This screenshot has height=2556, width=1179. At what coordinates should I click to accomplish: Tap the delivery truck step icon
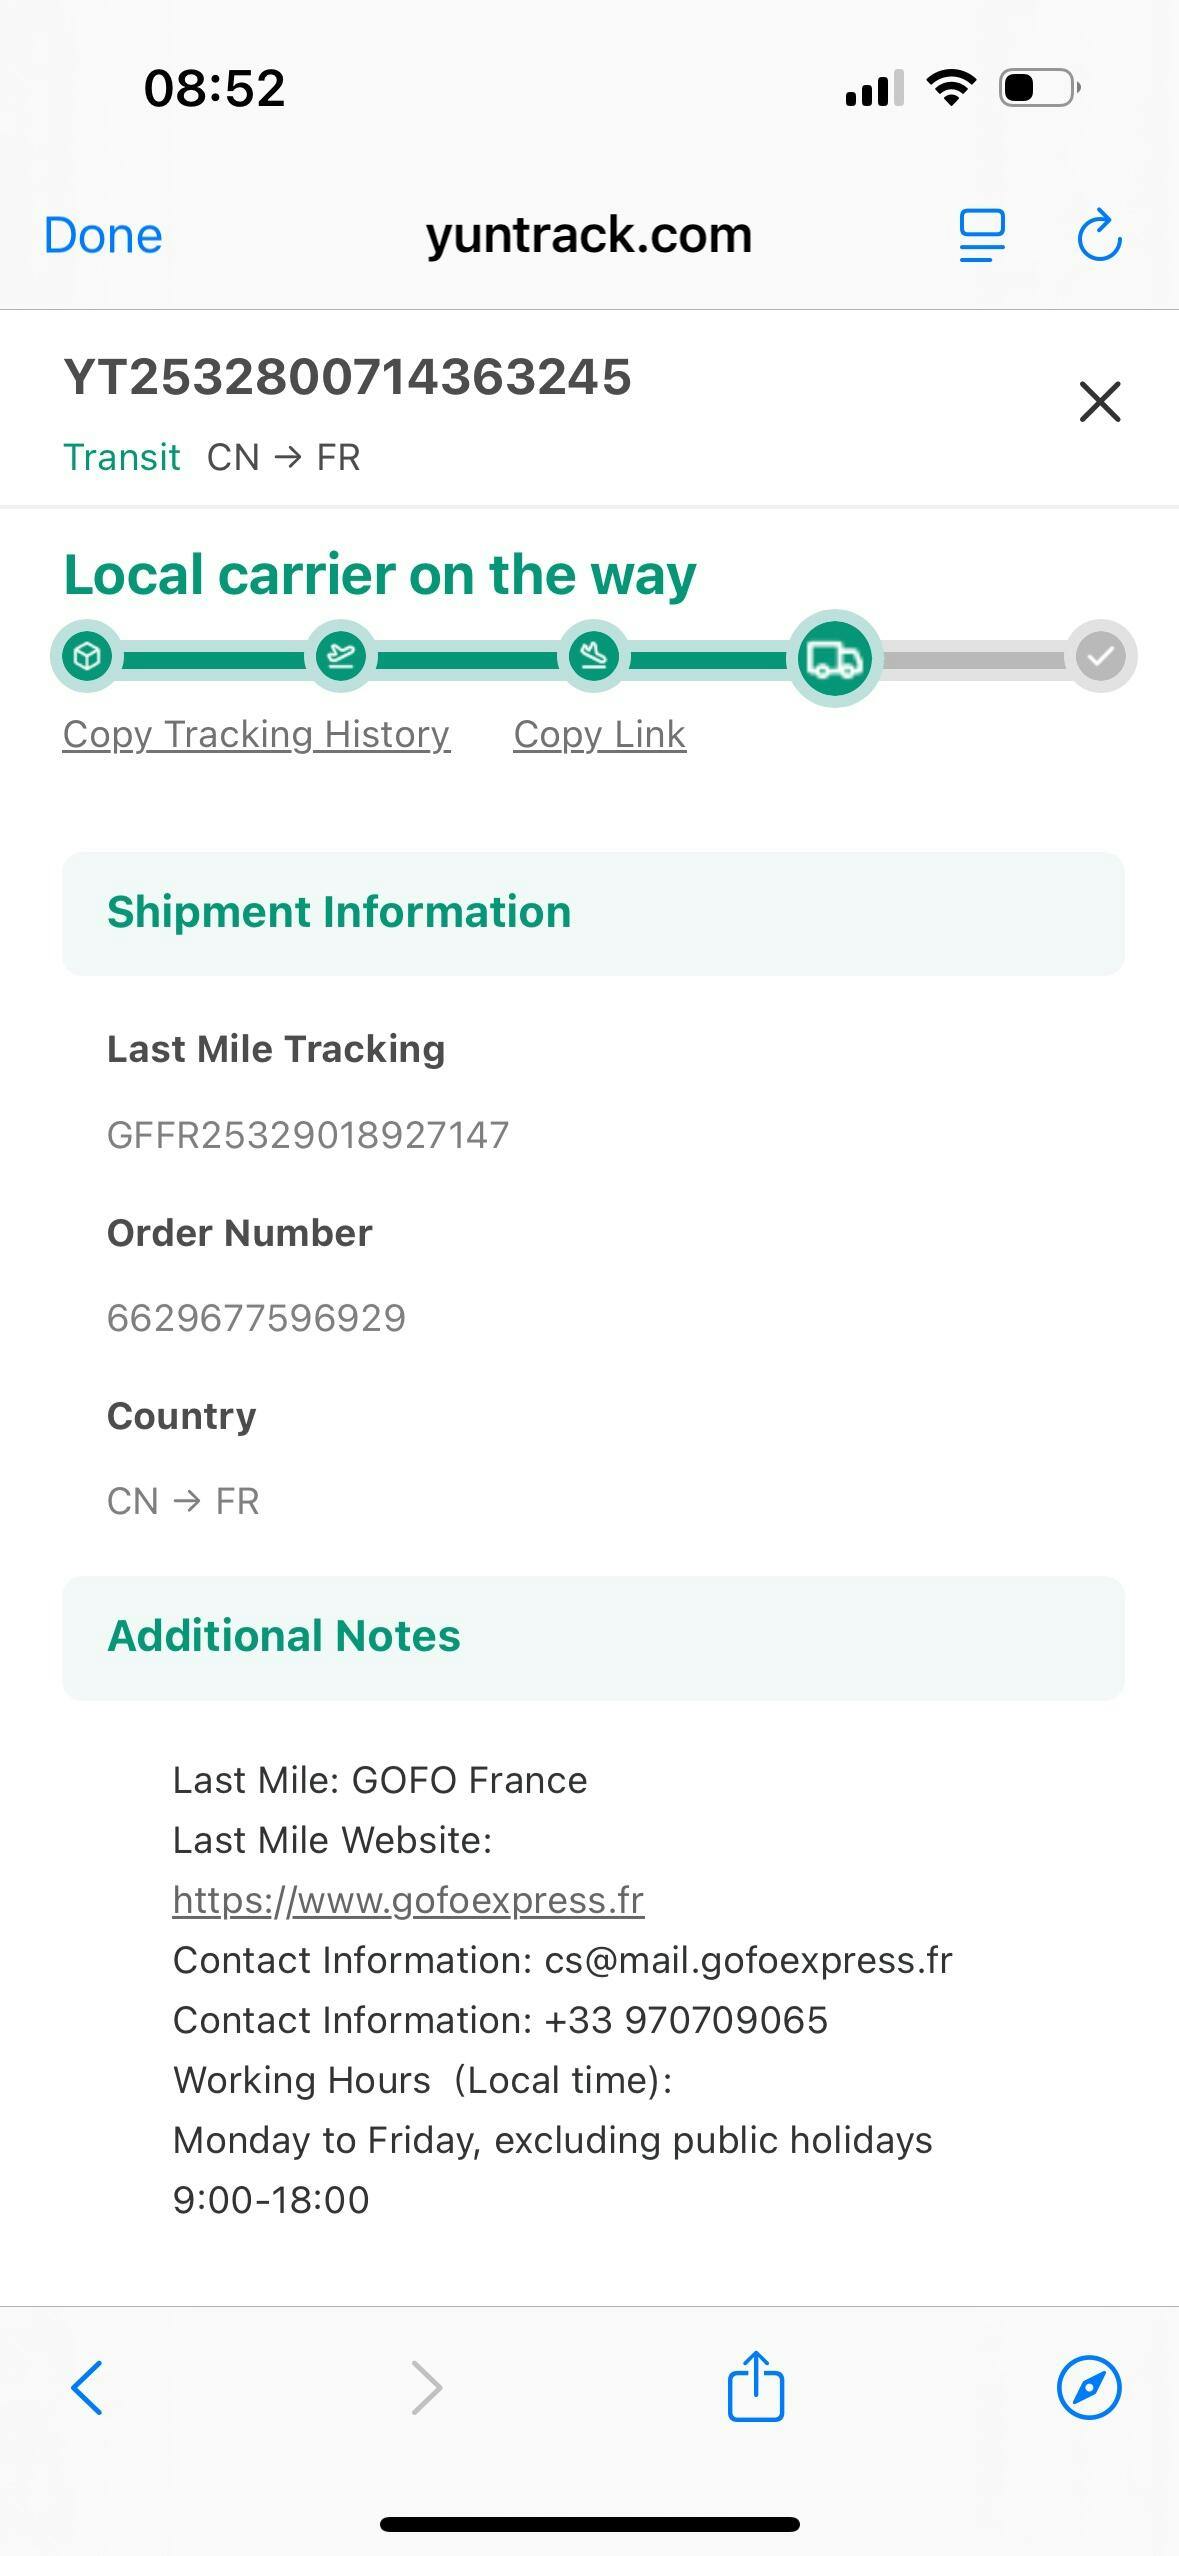(x=834, y=658)
